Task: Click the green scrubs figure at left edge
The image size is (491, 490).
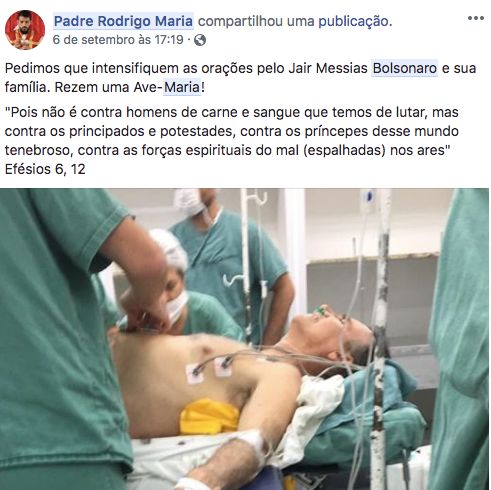Action: point(60,333)
